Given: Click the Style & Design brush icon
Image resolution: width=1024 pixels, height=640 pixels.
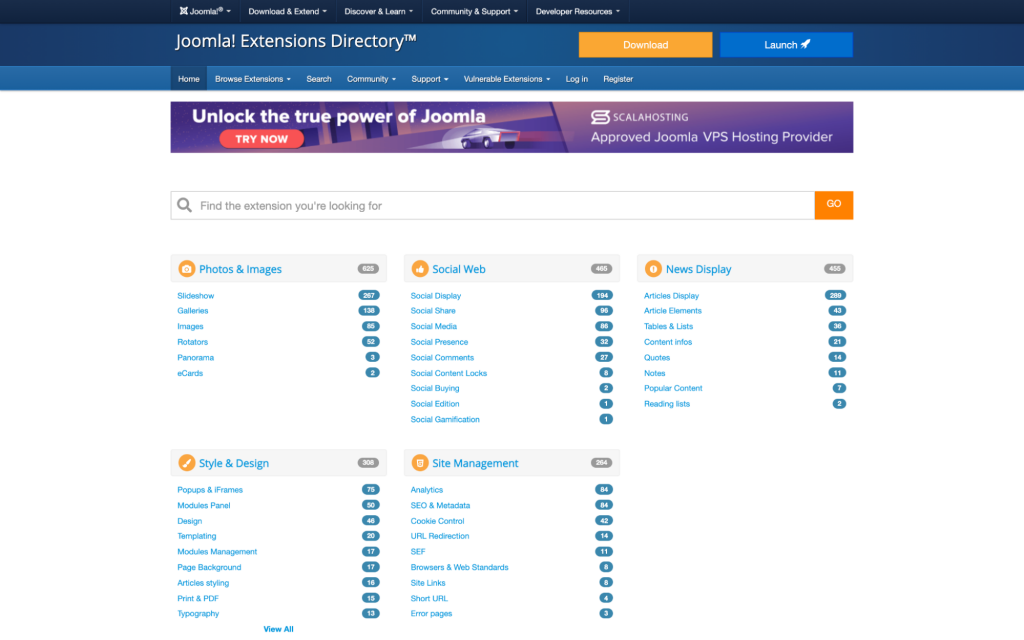Looking at the screenshot, I should point(187,462).
